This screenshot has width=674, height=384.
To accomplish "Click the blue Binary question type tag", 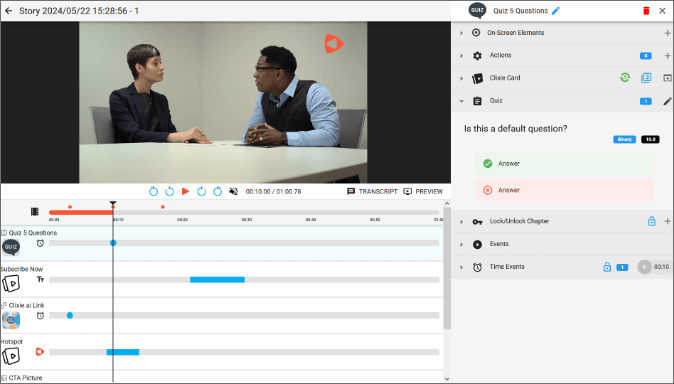I will coord(624,139).
